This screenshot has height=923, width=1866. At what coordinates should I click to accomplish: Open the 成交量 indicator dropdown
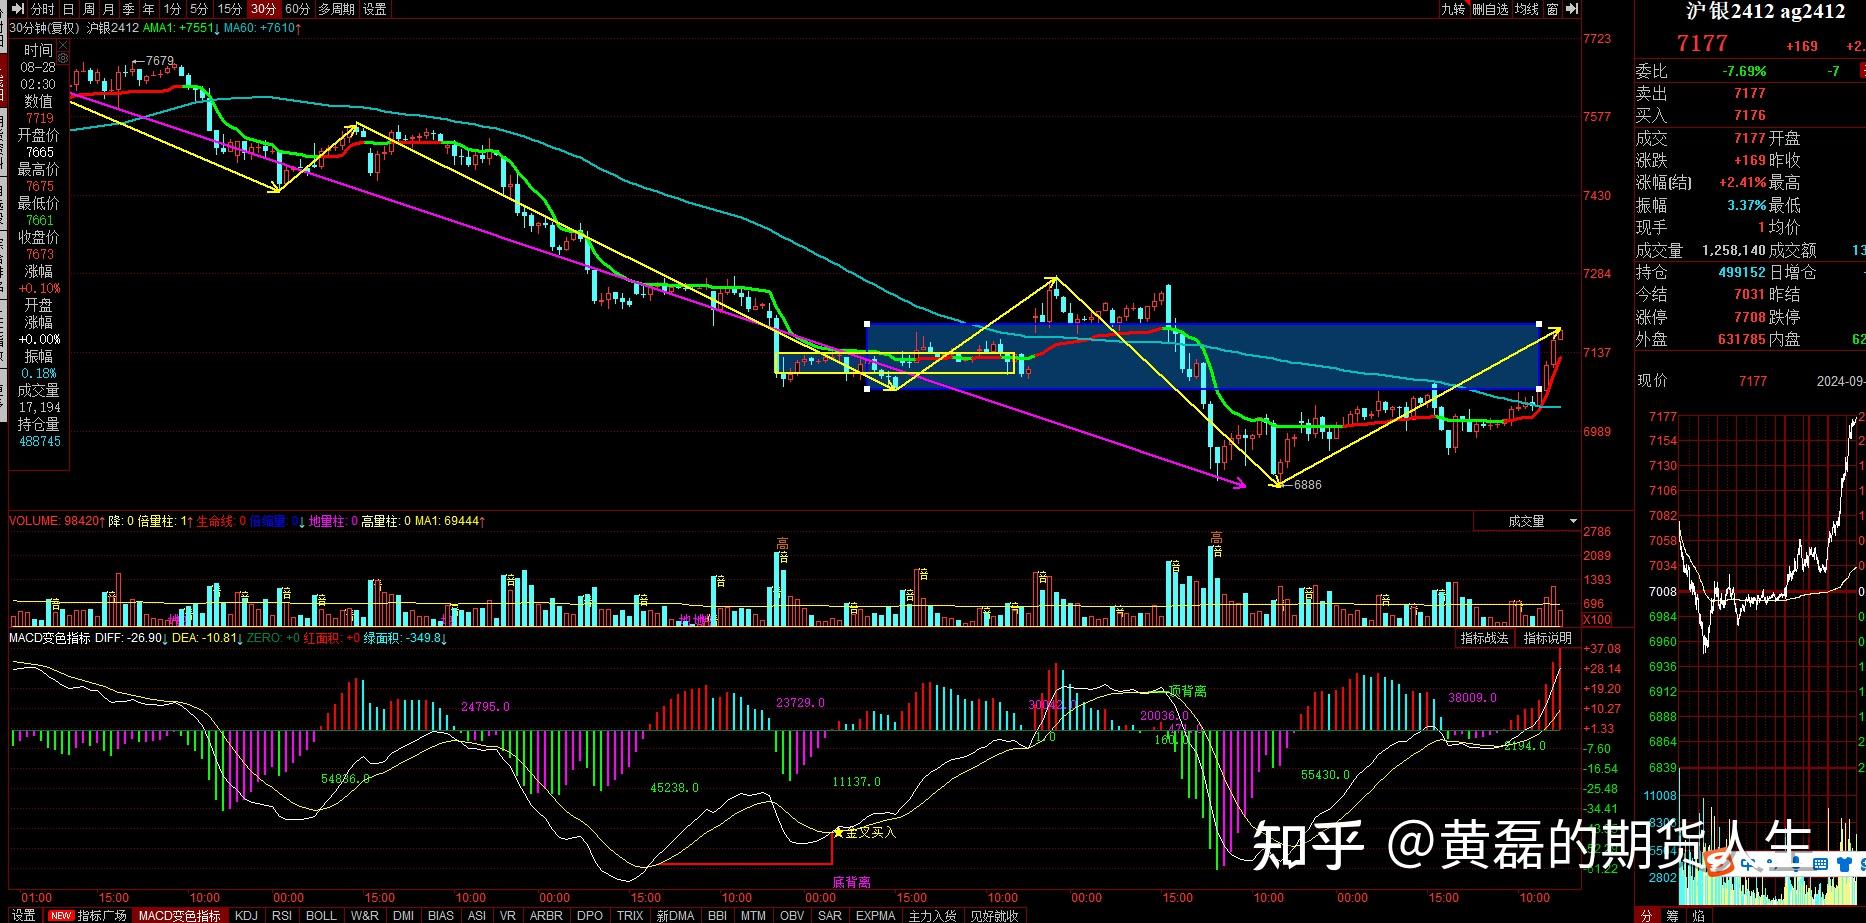[1527, 521]
